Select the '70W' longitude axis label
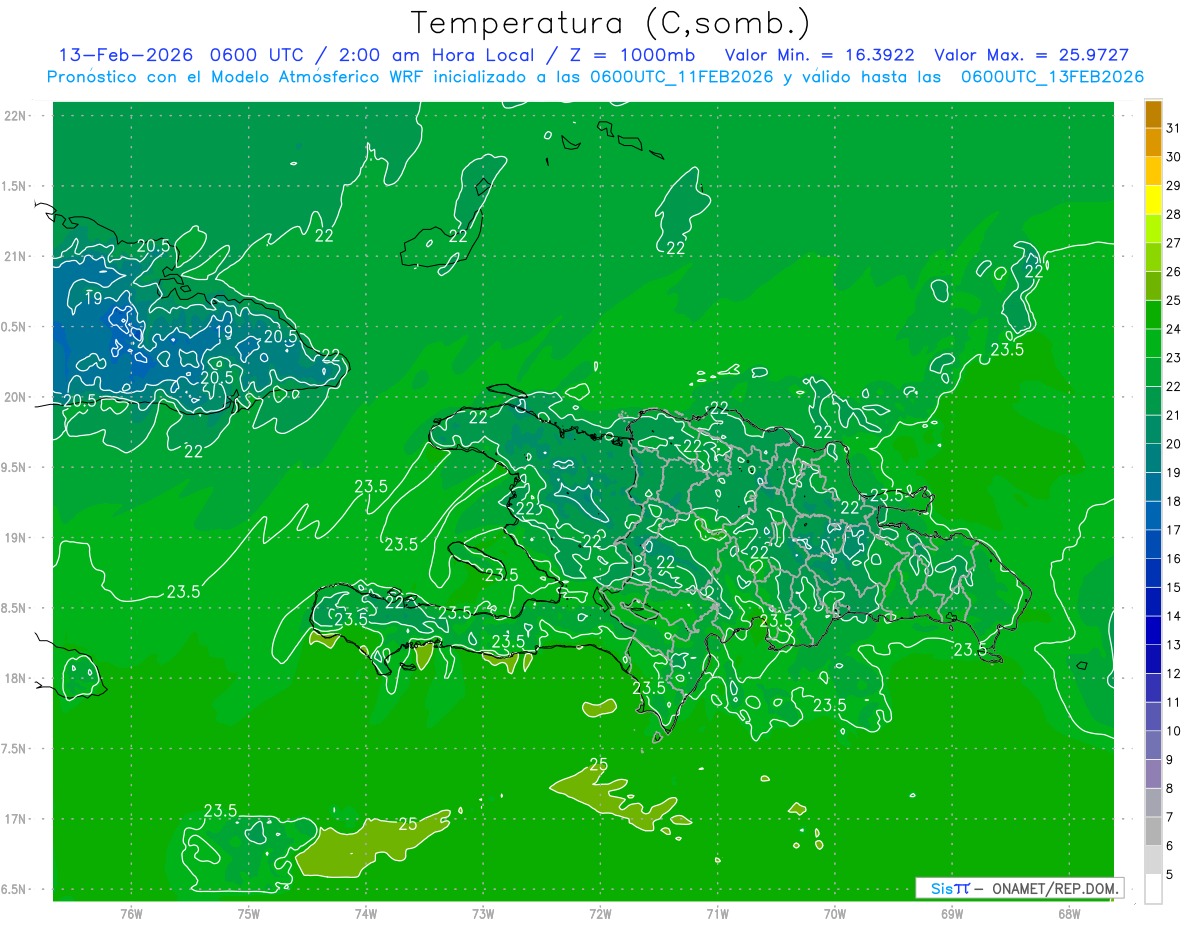 tap(835, 913)
